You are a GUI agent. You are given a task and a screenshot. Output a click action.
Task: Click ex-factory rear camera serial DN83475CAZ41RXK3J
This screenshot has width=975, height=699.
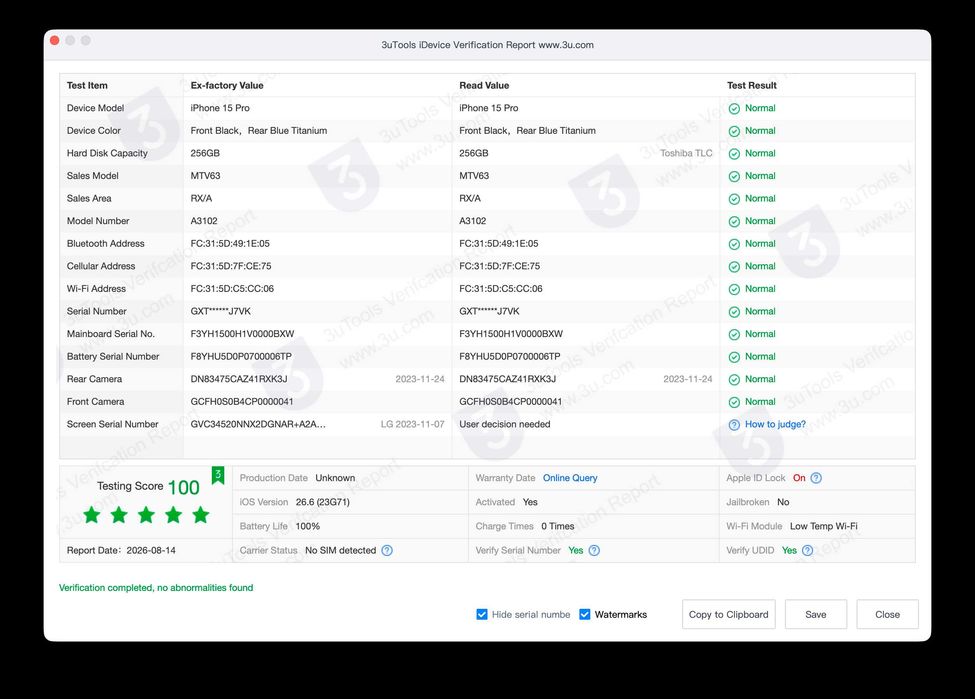click(239, 379)
